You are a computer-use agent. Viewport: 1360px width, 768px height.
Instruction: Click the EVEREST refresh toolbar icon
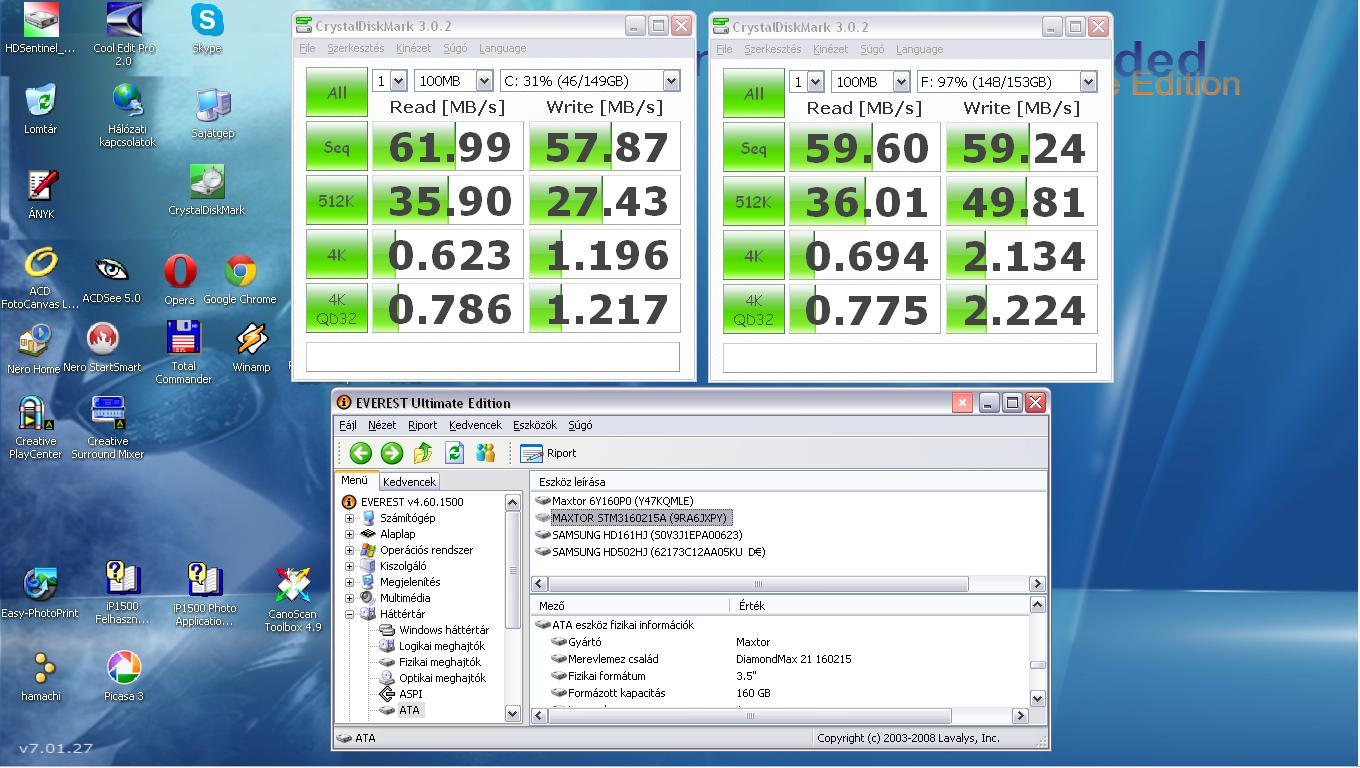(454, 453)
